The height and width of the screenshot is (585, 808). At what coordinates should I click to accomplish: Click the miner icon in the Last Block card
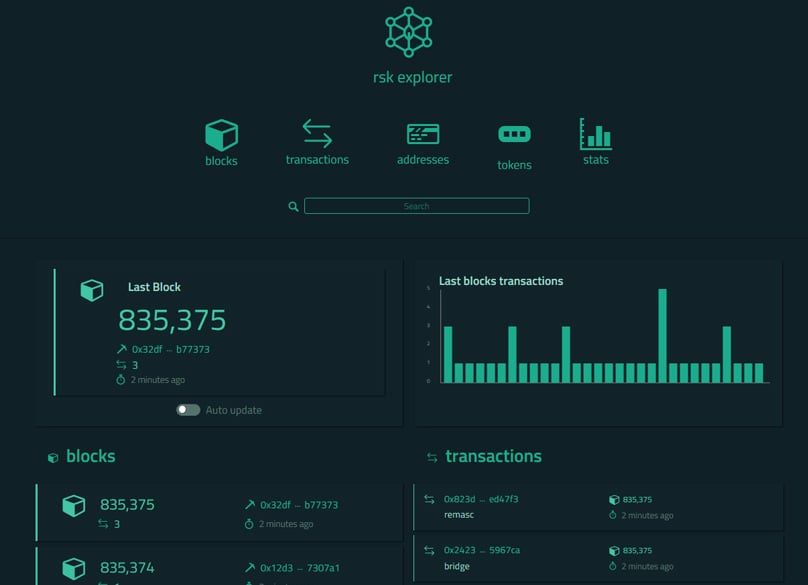pyautogui.click(x=122, y=349)
